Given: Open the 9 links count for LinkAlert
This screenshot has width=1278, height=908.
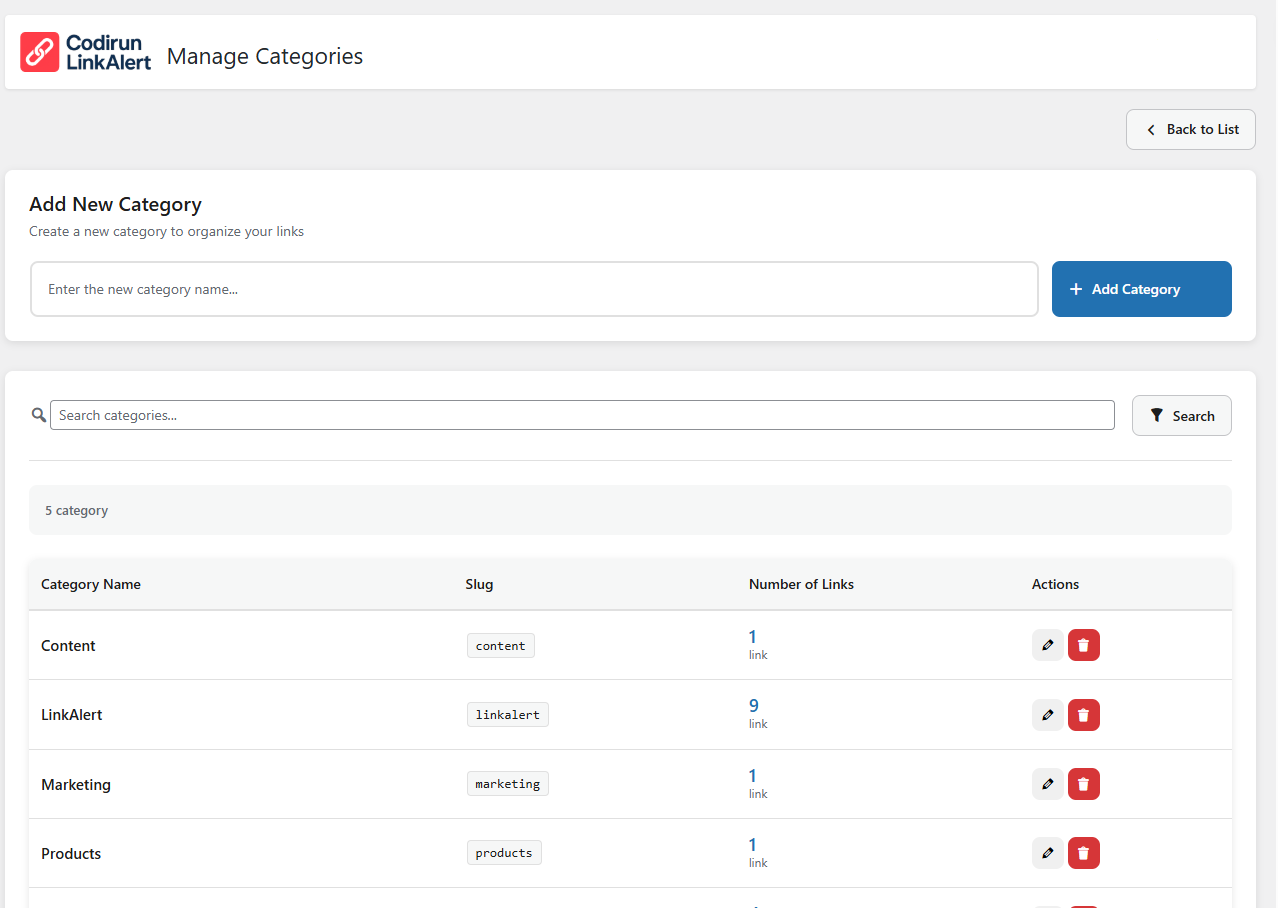Looking at the screenshot, I should [x=754, y=706].
